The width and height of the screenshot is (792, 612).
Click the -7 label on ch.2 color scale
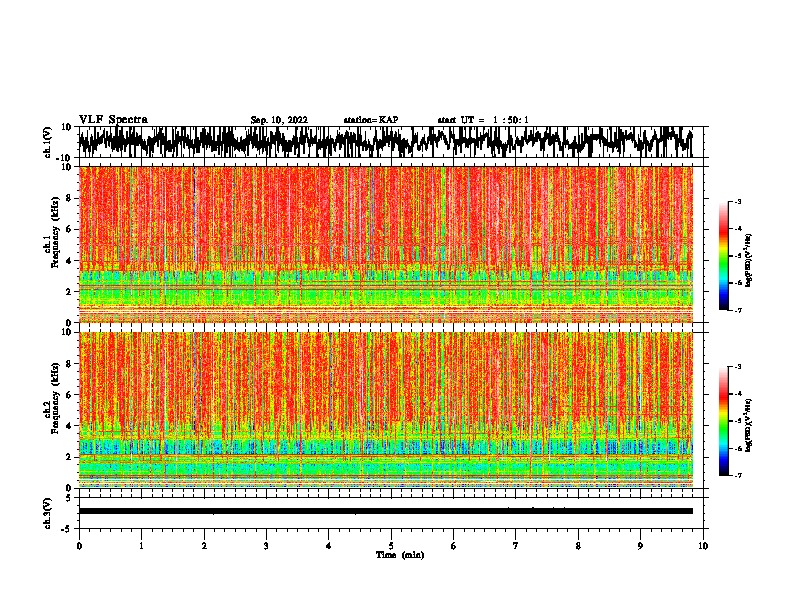[x=737, y=476]
